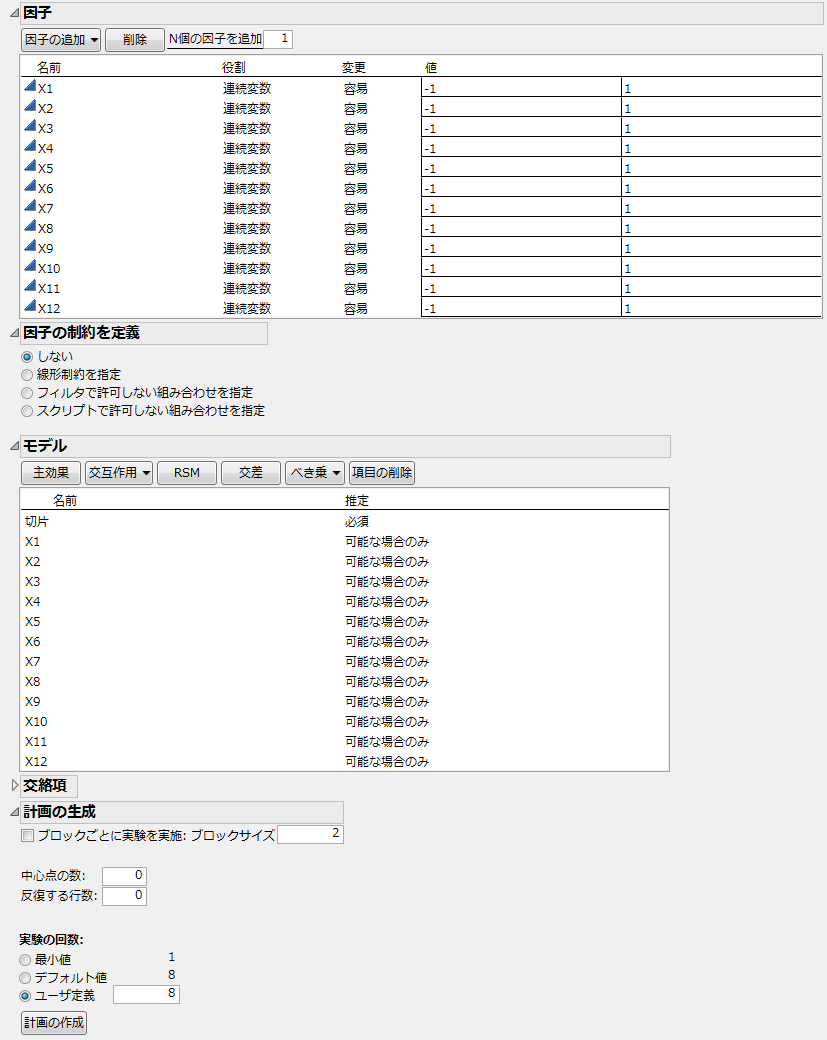Click the 計画の作成 button

(x=52, y=1023)
